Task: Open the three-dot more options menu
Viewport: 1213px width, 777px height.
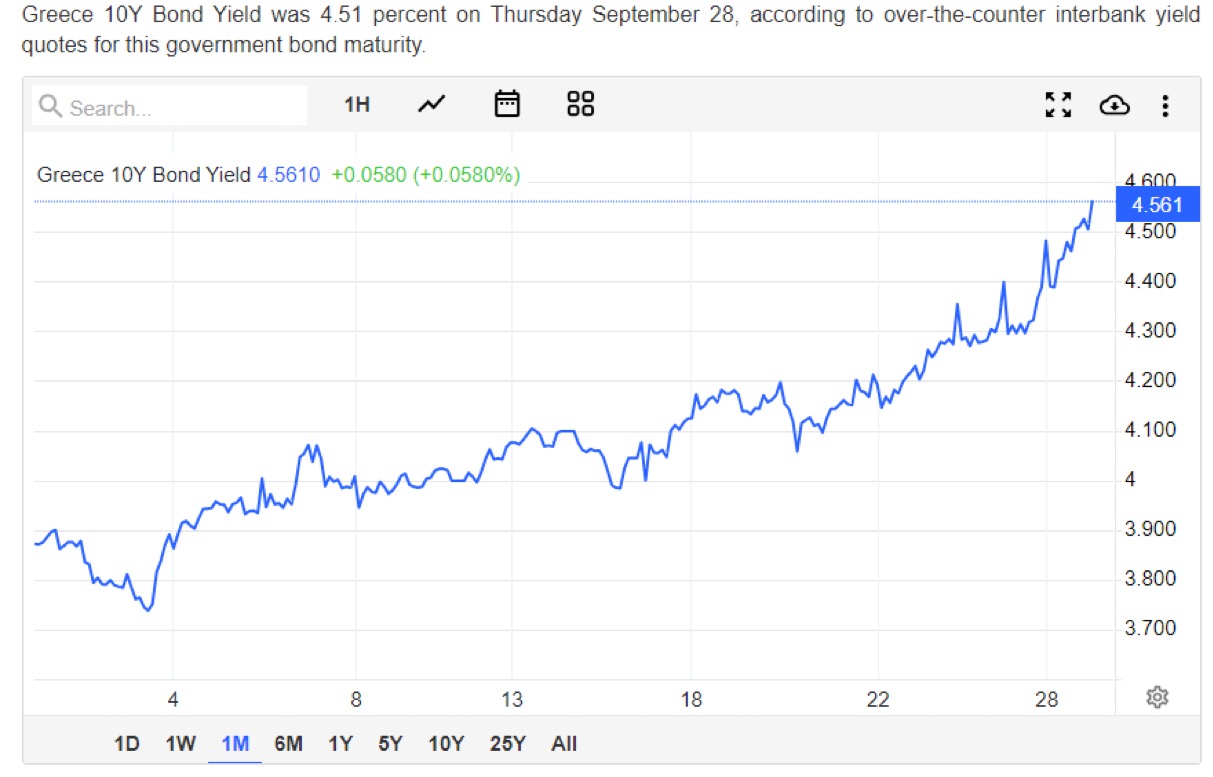Action: click(x=1165, y=105)
